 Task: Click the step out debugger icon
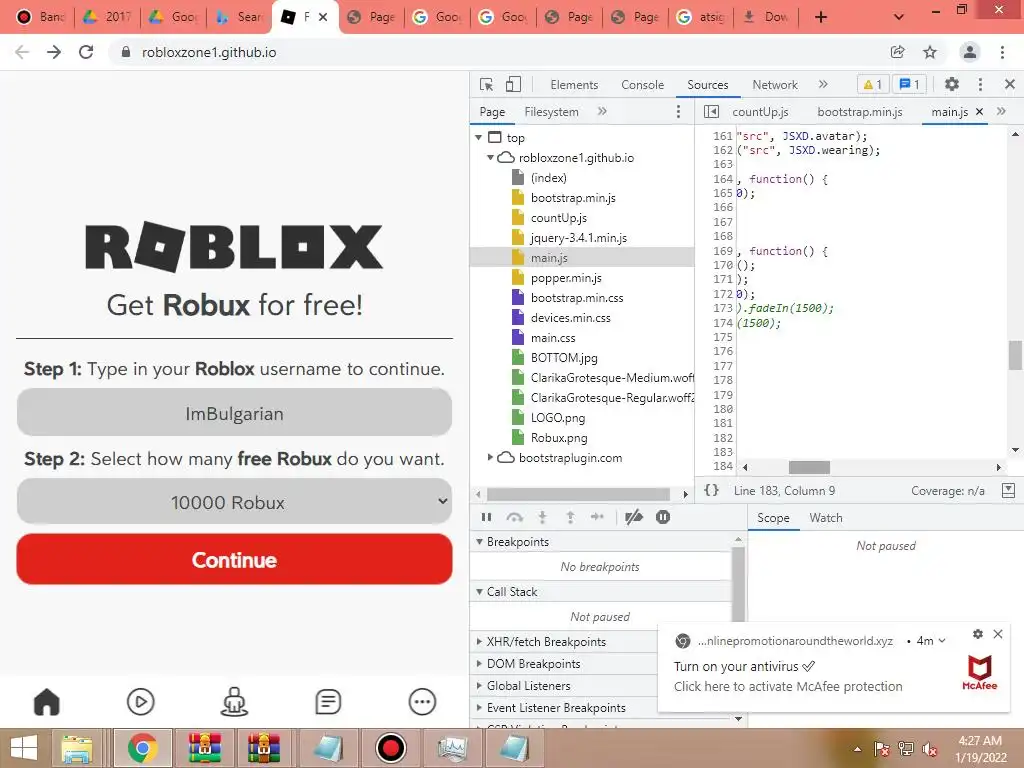(570, 517)
